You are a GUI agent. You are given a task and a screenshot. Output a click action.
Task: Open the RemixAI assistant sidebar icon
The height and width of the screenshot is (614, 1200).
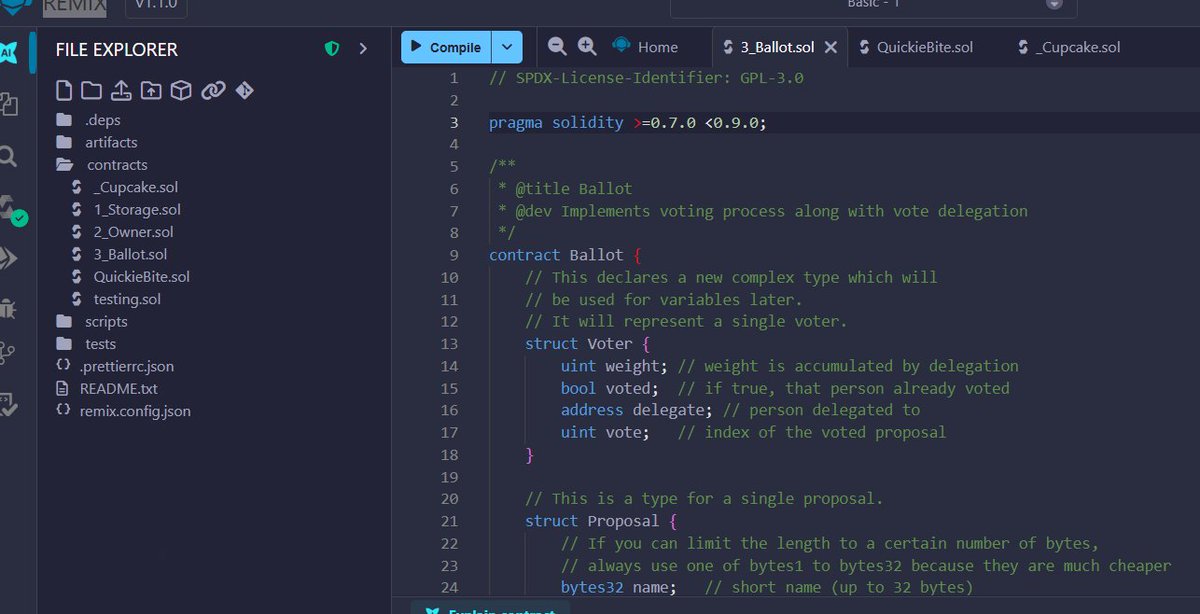pyautogui.click(x=8, y=52)
